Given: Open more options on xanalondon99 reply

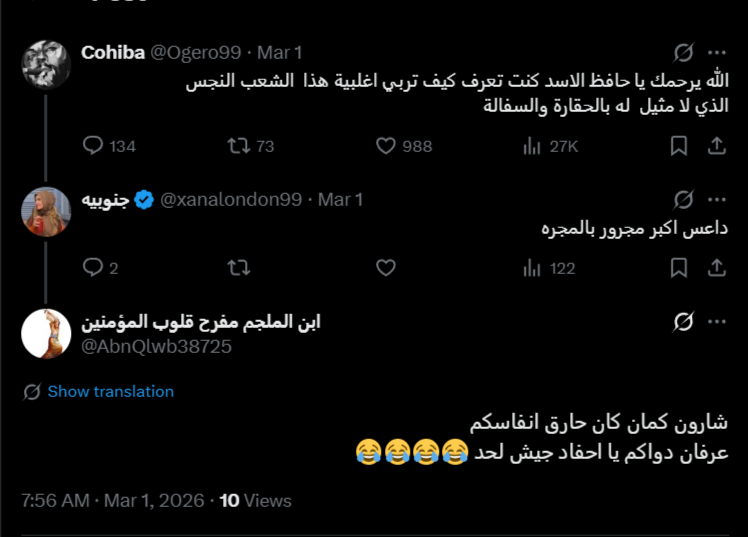Looking at the screenshot, I should [716, 199].
